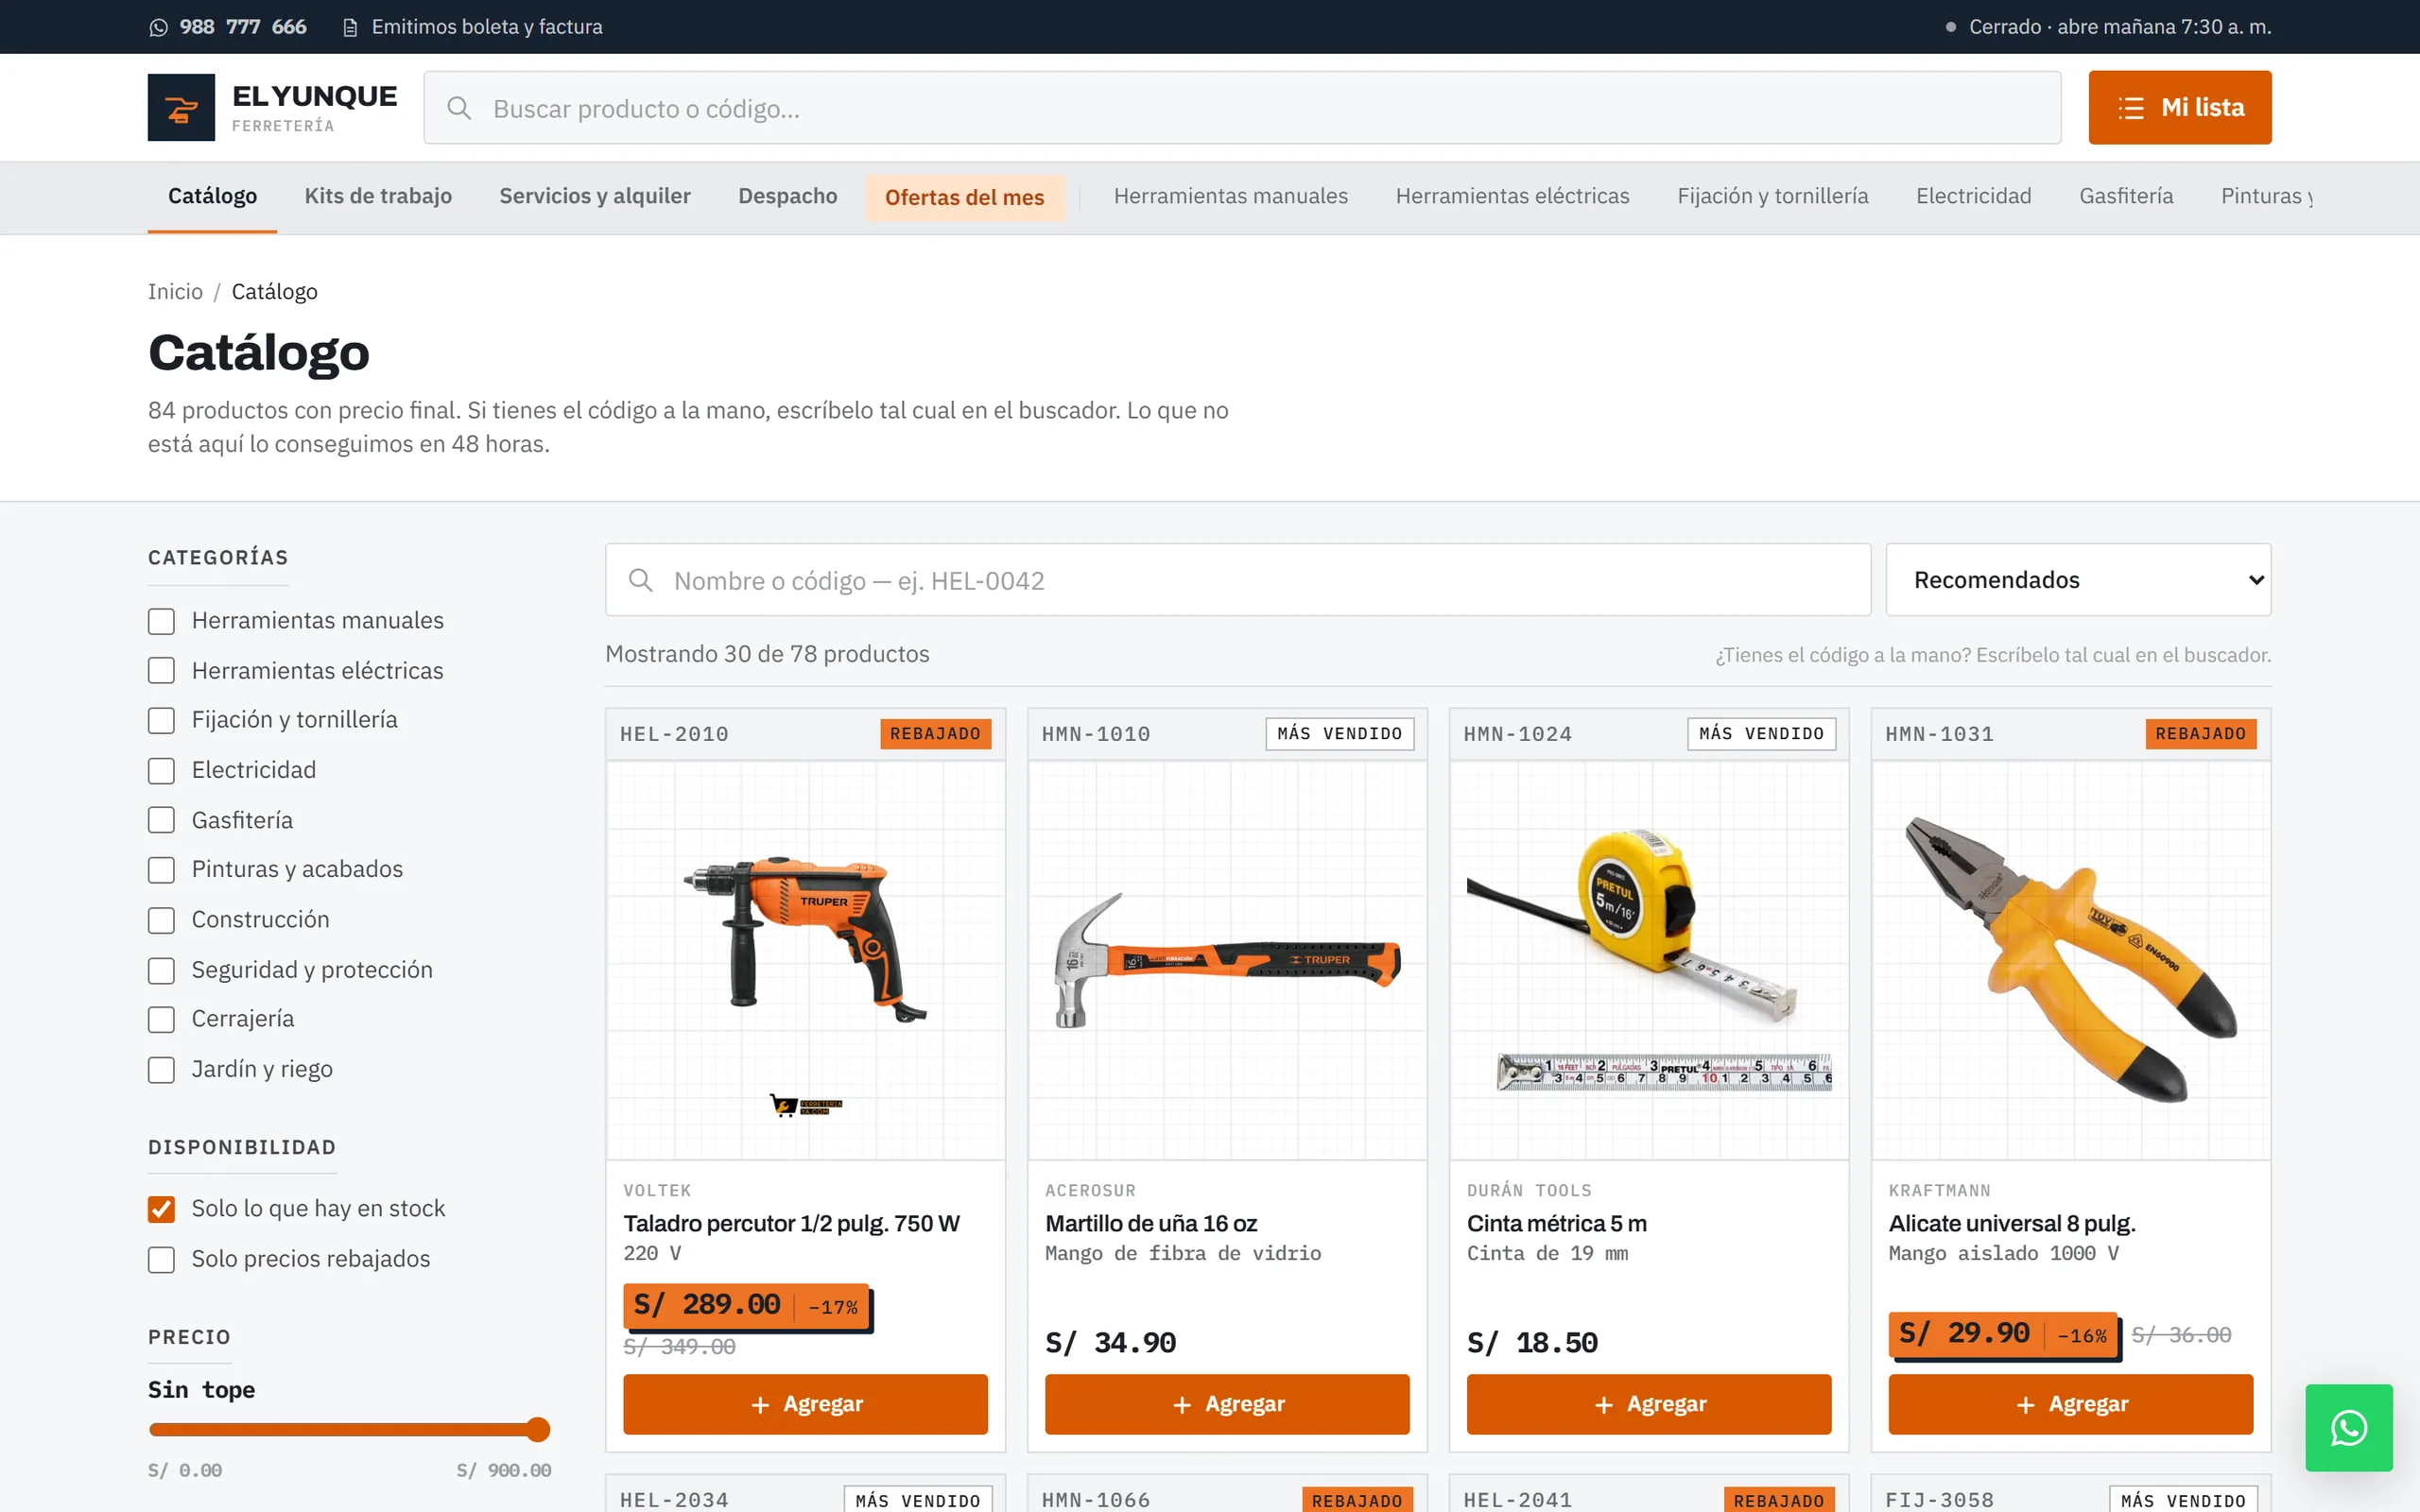
Task: Add Alicate universal 8 pulg. to list
Action: 2071,1404
